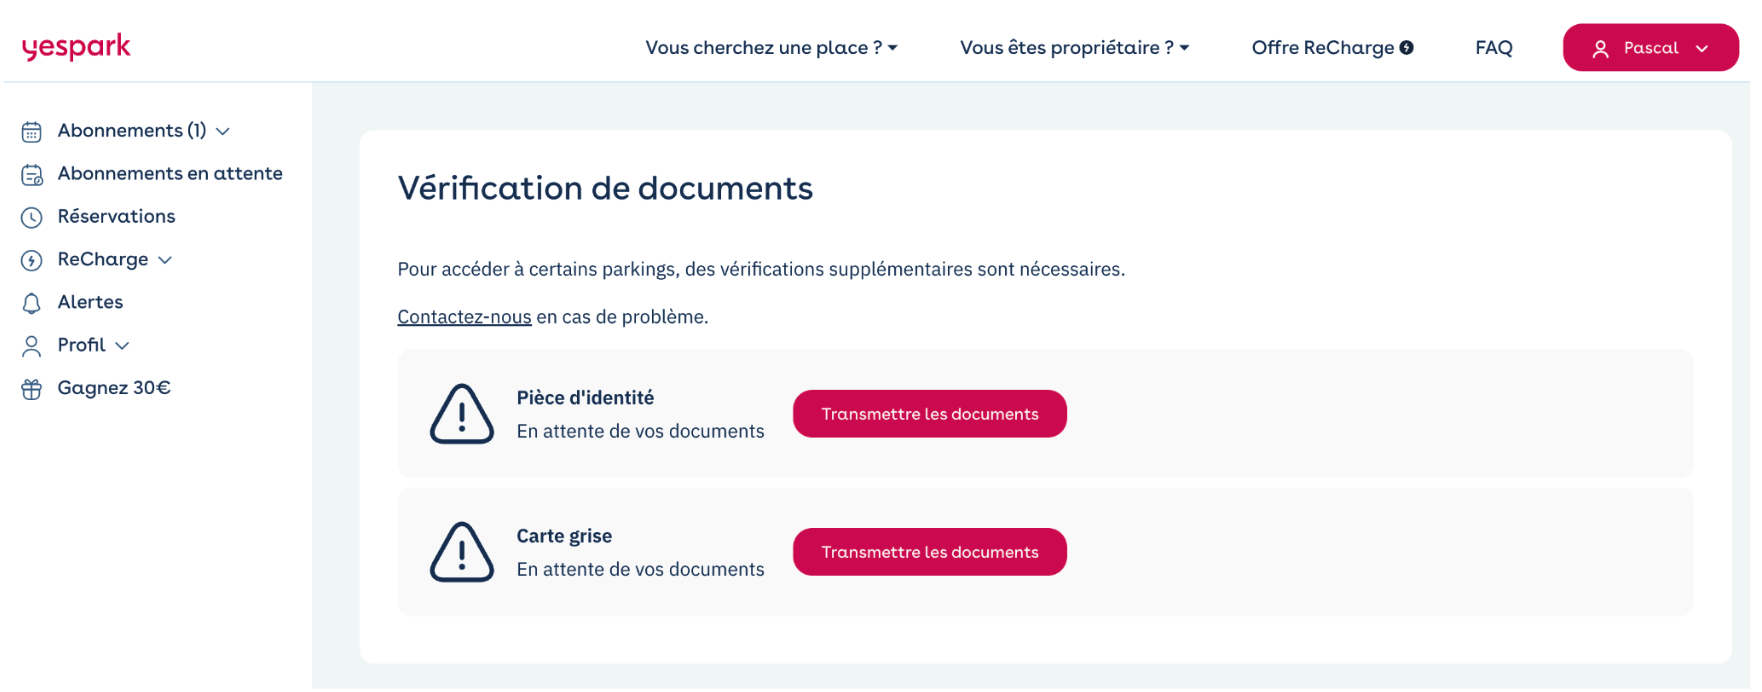Open the 'Vous cherchez une place ?' dropdown

[x=771, y=47]
